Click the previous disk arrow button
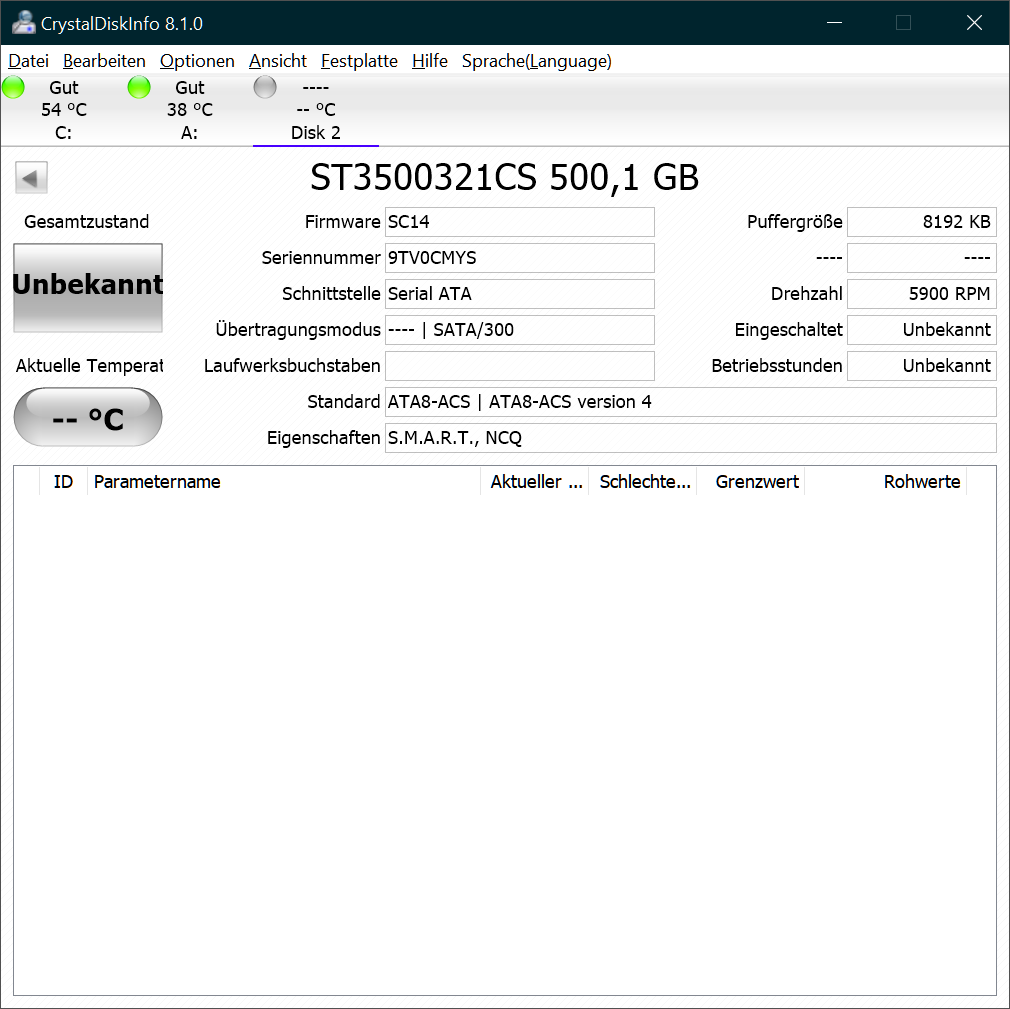The height and width of the screenshot is (1009, 1010). click(x=31, y=177)
